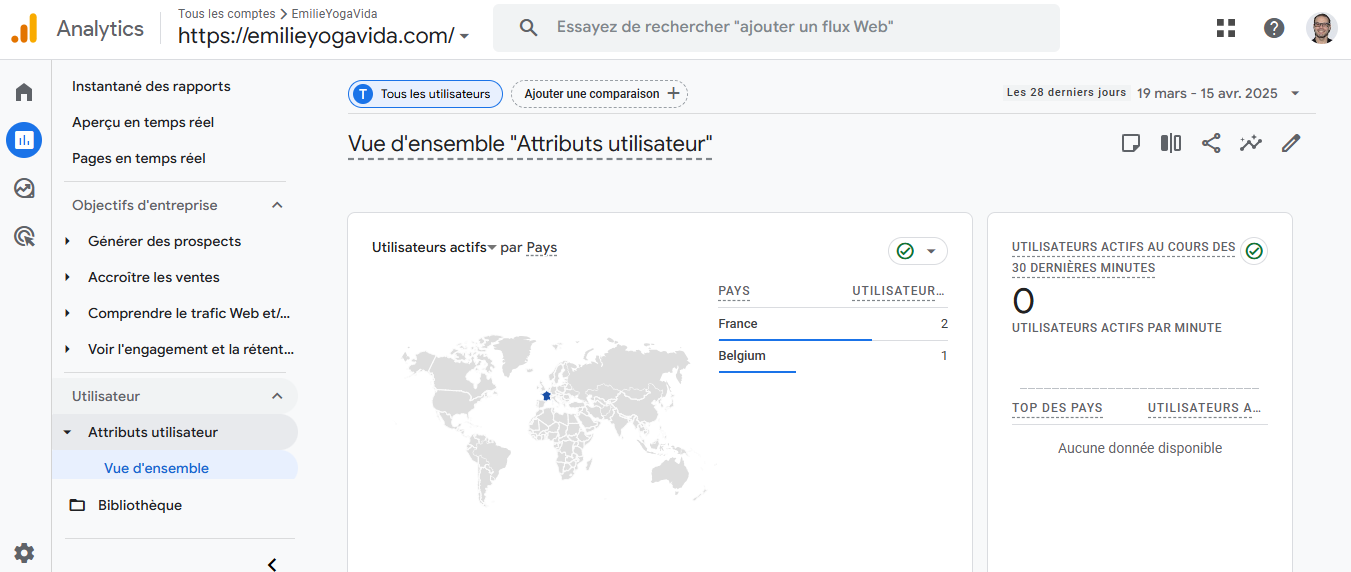Click France highlighted on the world map
This screenshot has width=1351, height=572.
[546, 396]
